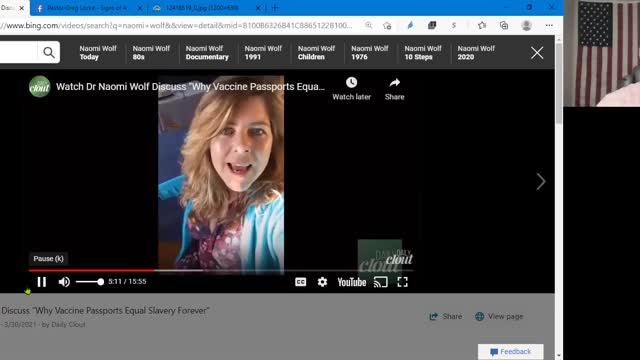
Task: Toggle closed captions CC button
Action: pyautogui.click(x=300, y=282)
